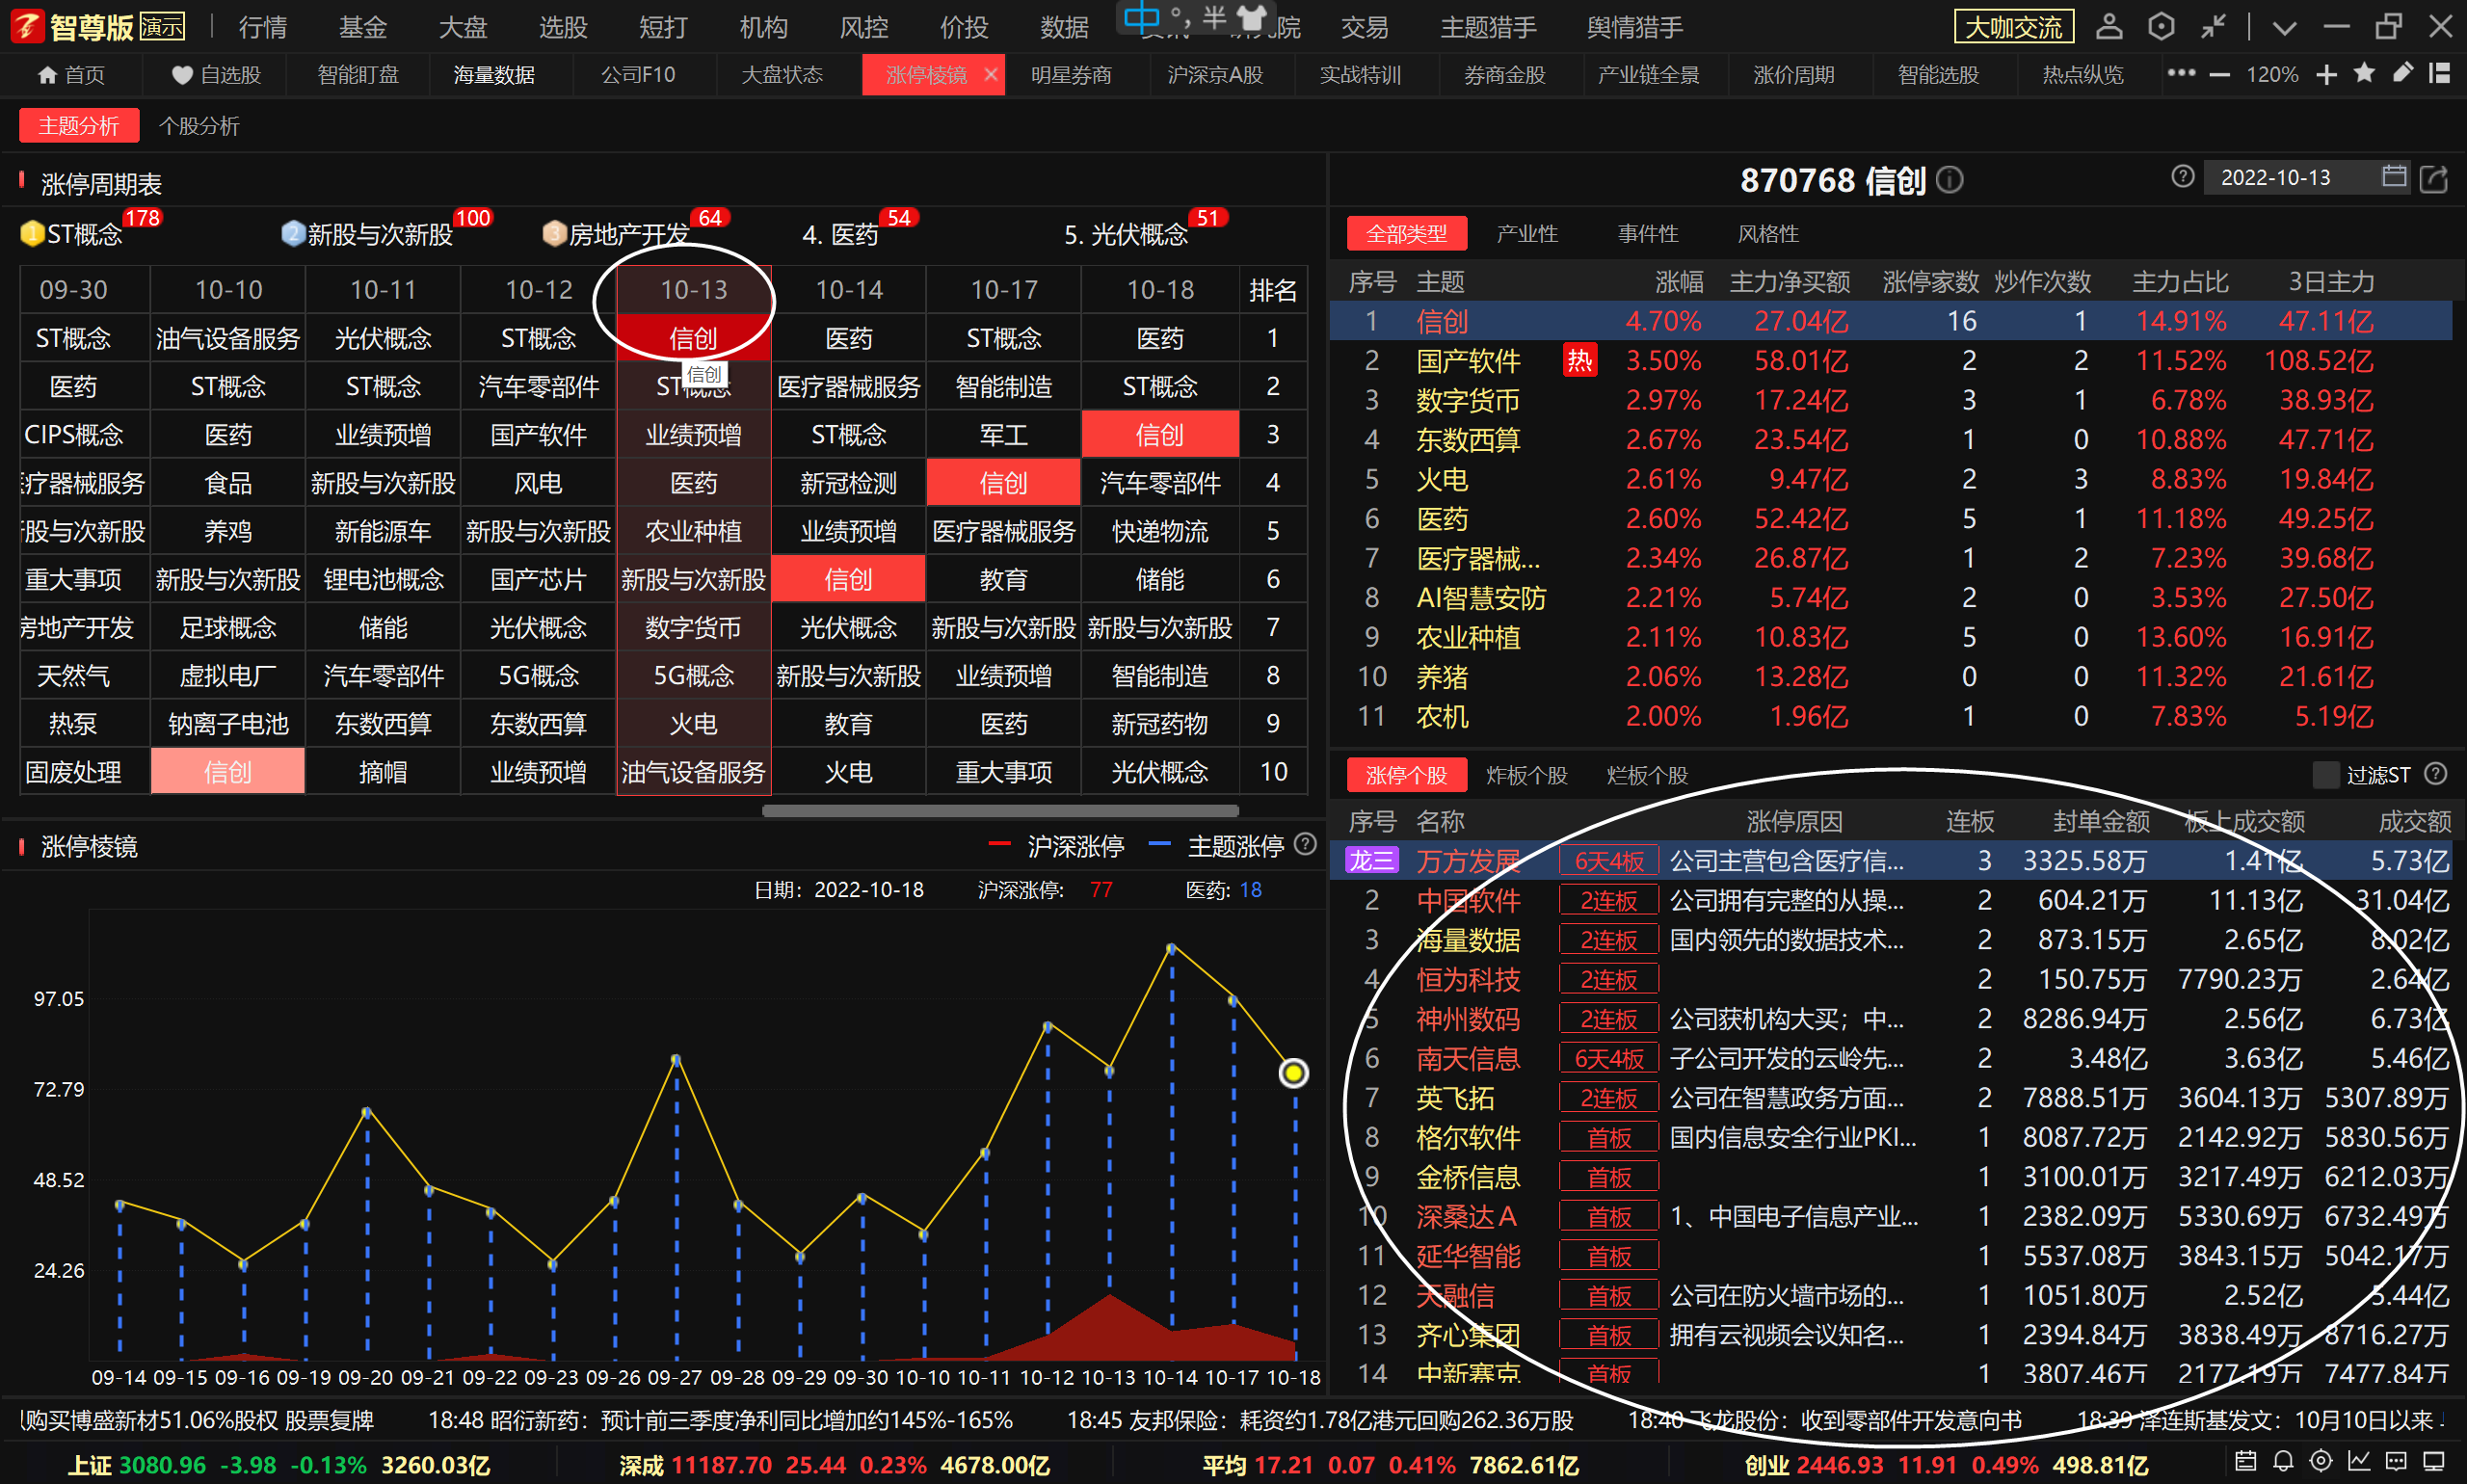Open the calendar picker icon for 2022-10-13
2467x1484 pixels.
2393,176
